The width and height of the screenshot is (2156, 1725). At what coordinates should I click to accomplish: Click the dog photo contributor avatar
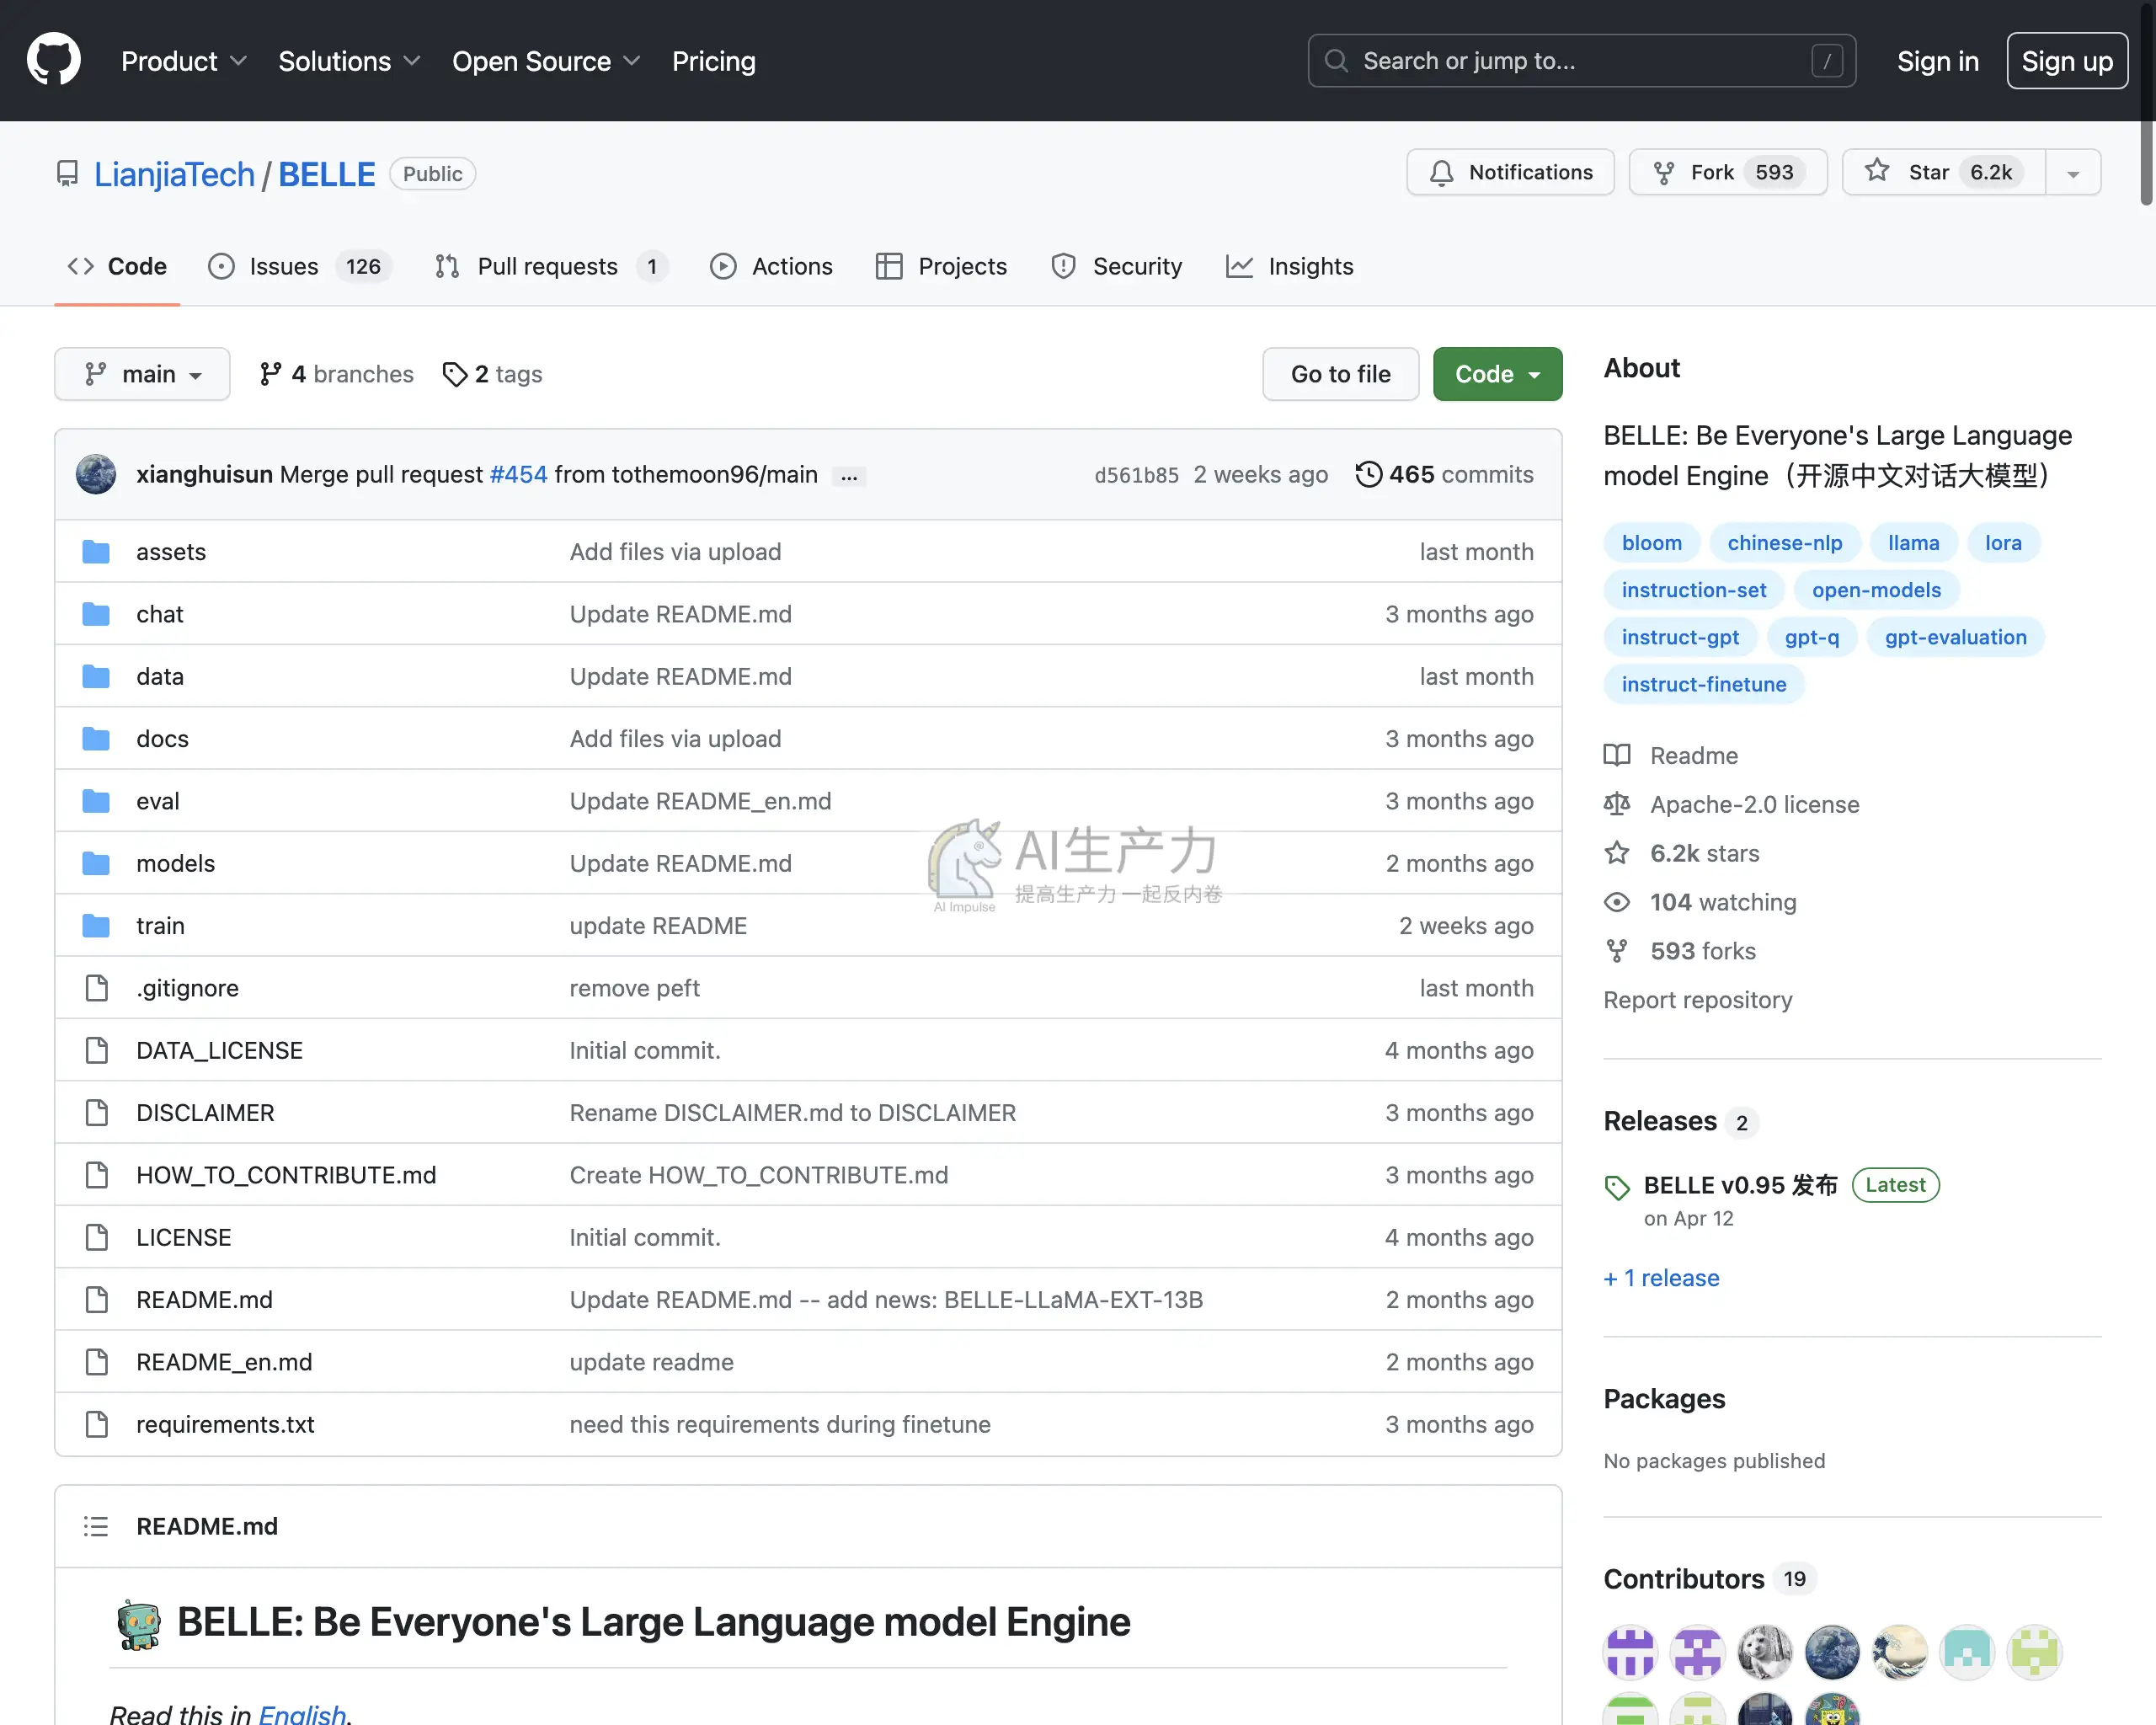point(1765,1652)
